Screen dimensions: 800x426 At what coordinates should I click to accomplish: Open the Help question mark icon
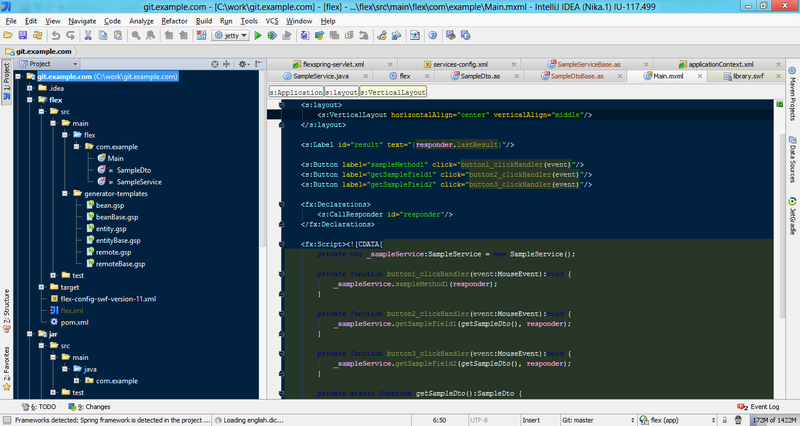(433, 35)
